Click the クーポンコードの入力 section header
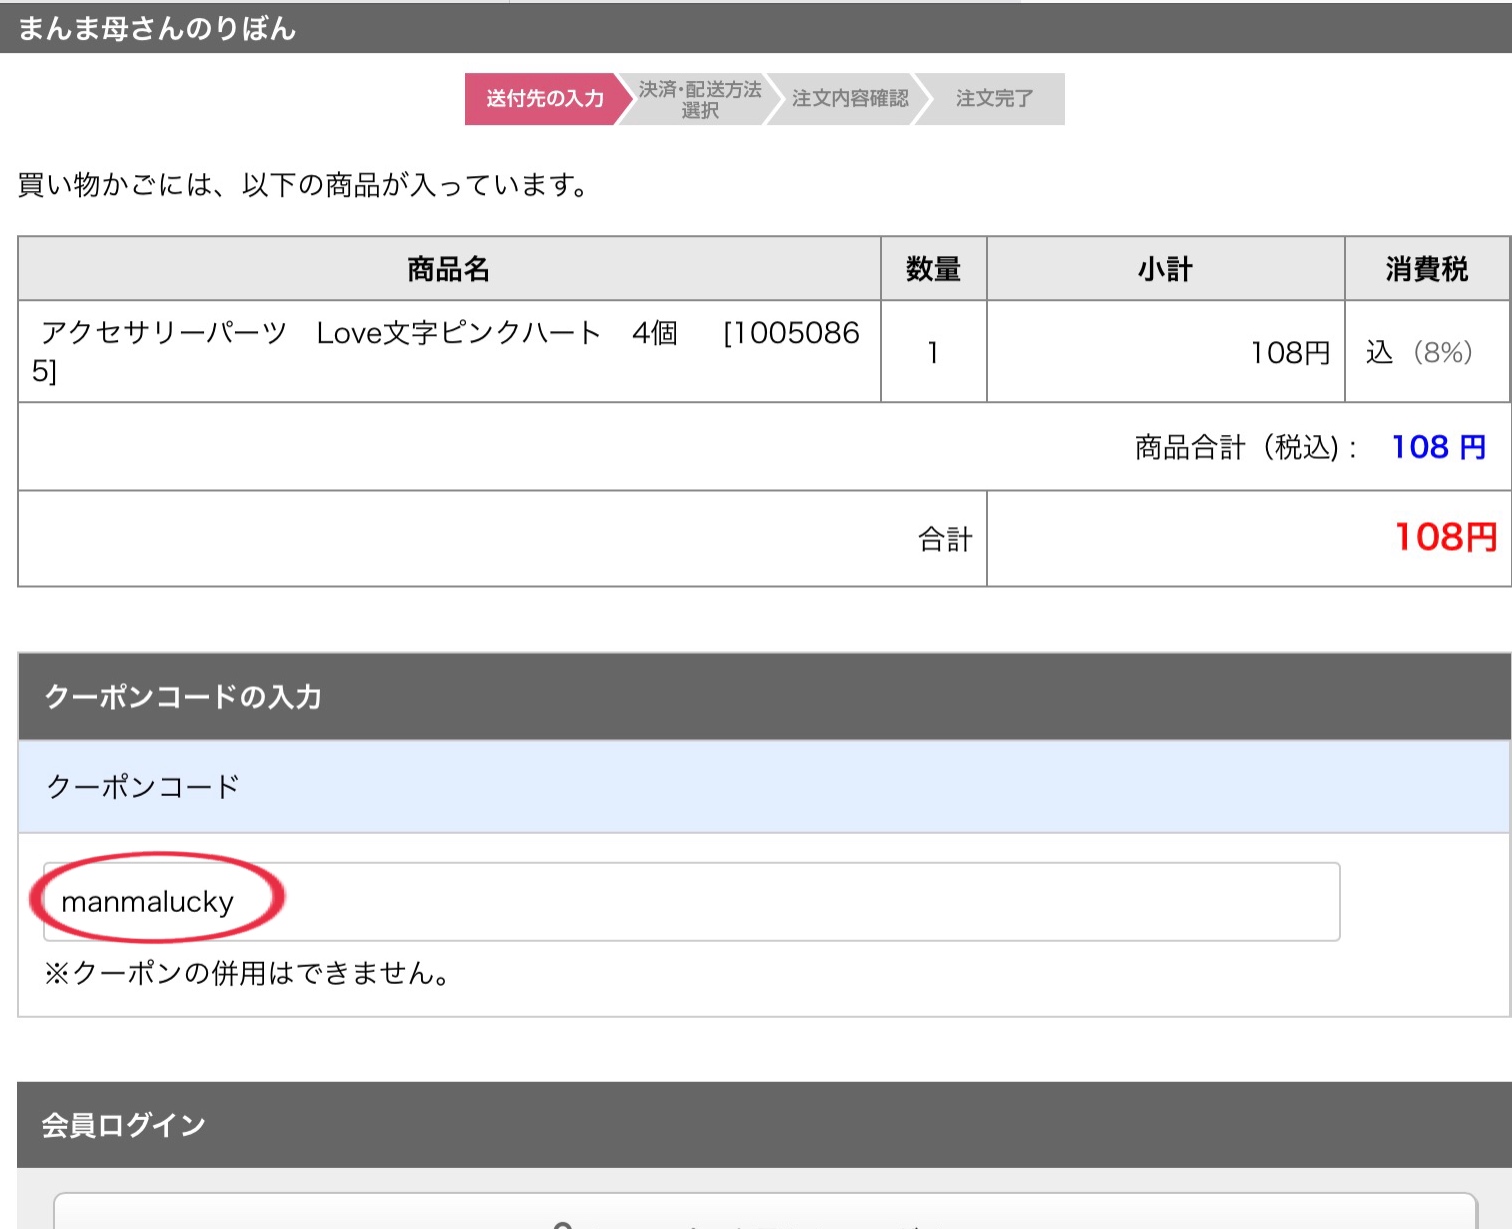Image resolution: width=1512 pixels, height=1229 pixels. [183, 697]
